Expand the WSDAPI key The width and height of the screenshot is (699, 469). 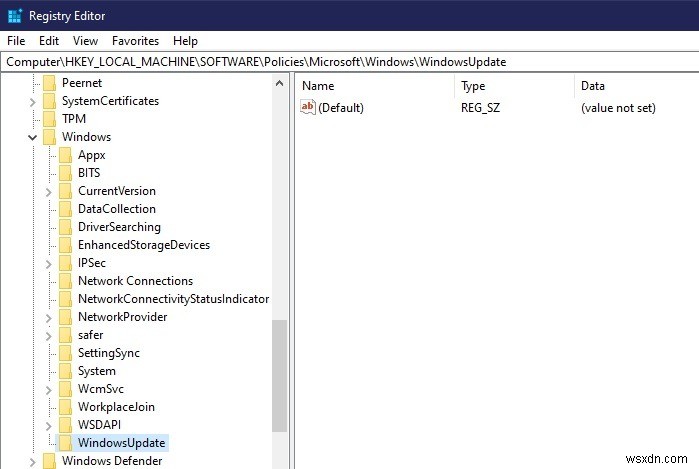(49, 426)
